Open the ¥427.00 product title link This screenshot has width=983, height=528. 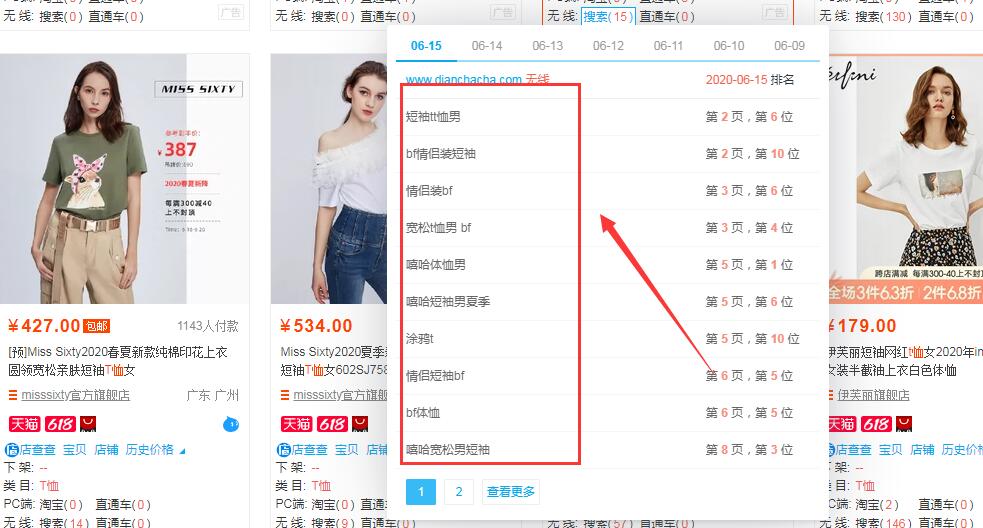(x=118, y=361)
